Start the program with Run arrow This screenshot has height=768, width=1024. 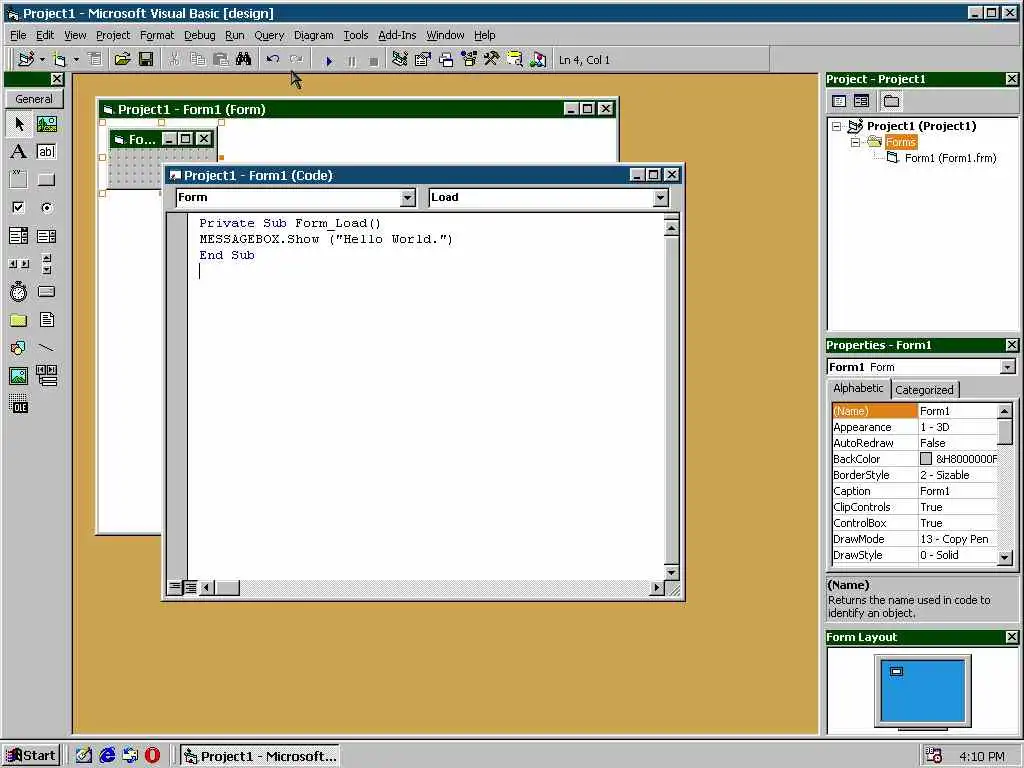328,61
